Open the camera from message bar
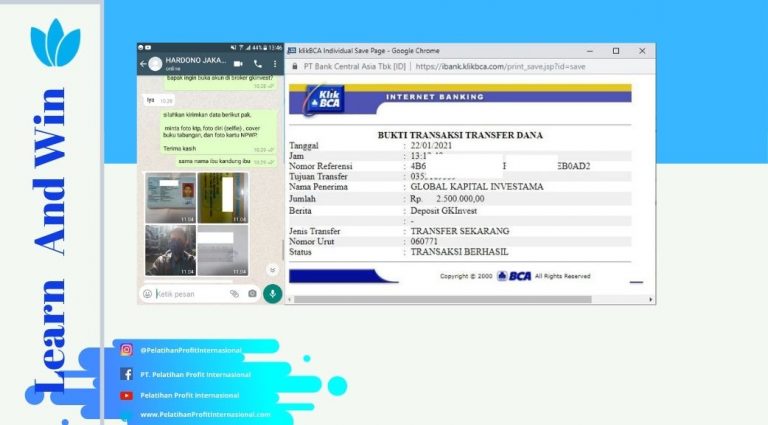The width and height of the screenshot is (768, 425). point(252,294)
